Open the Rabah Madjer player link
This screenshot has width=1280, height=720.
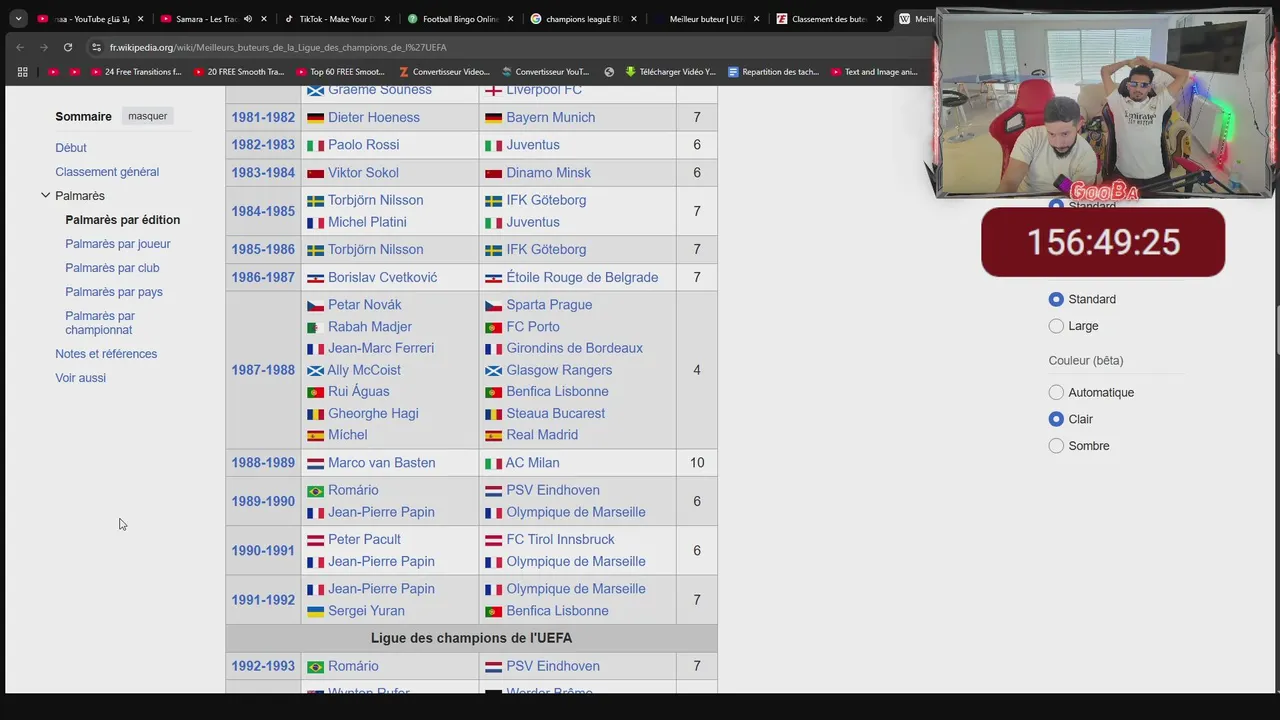(370, 327)
